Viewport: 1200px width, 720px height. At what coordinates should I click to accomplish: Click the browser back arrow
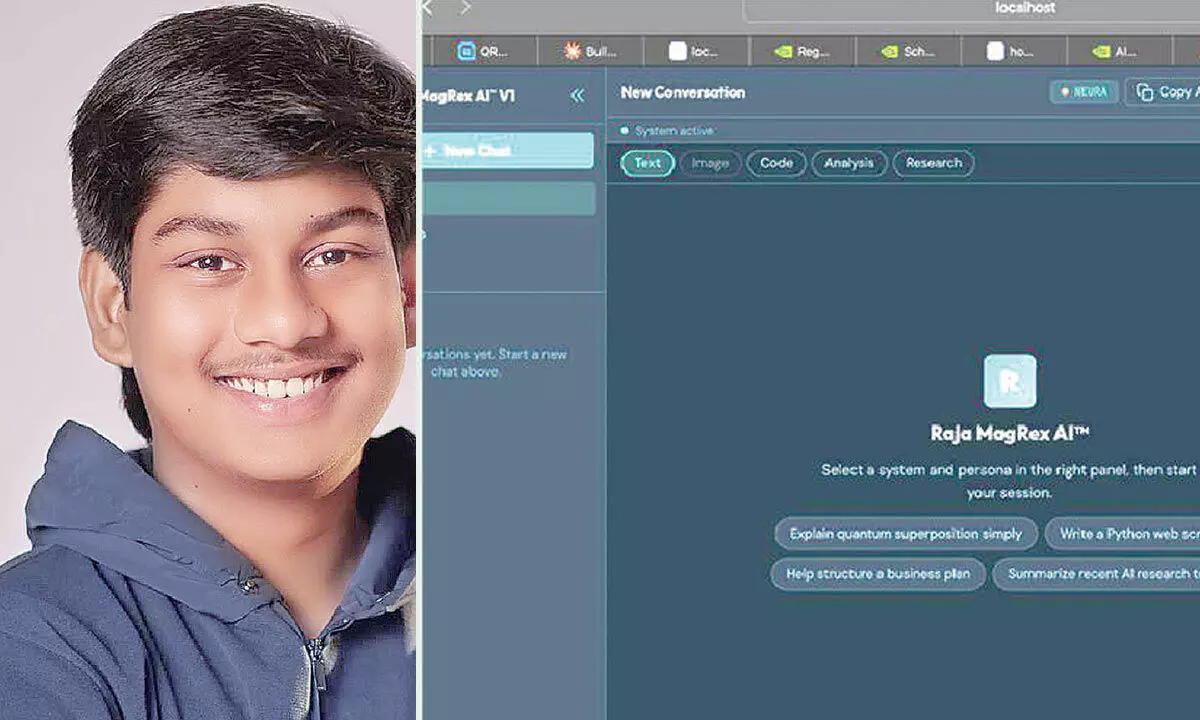tap(427, 8)
